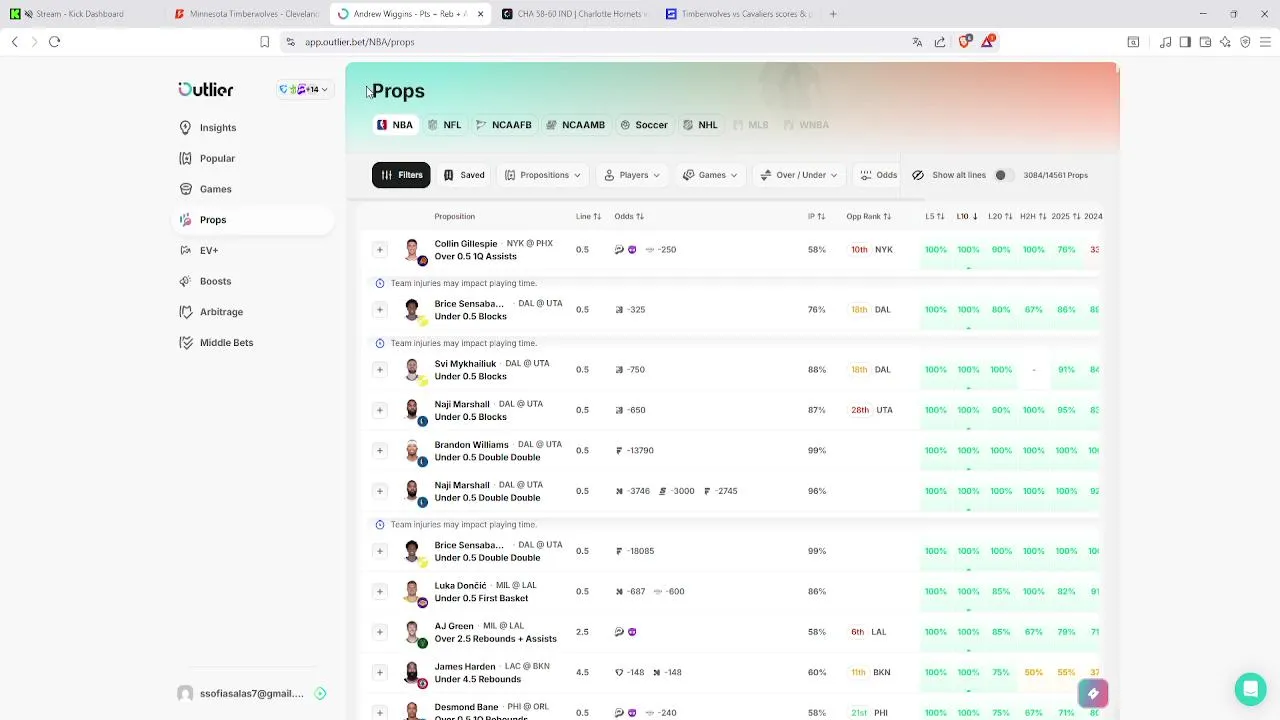
Task: Expand the Luka Dončić First Basket row
Action: click(379, 592)
